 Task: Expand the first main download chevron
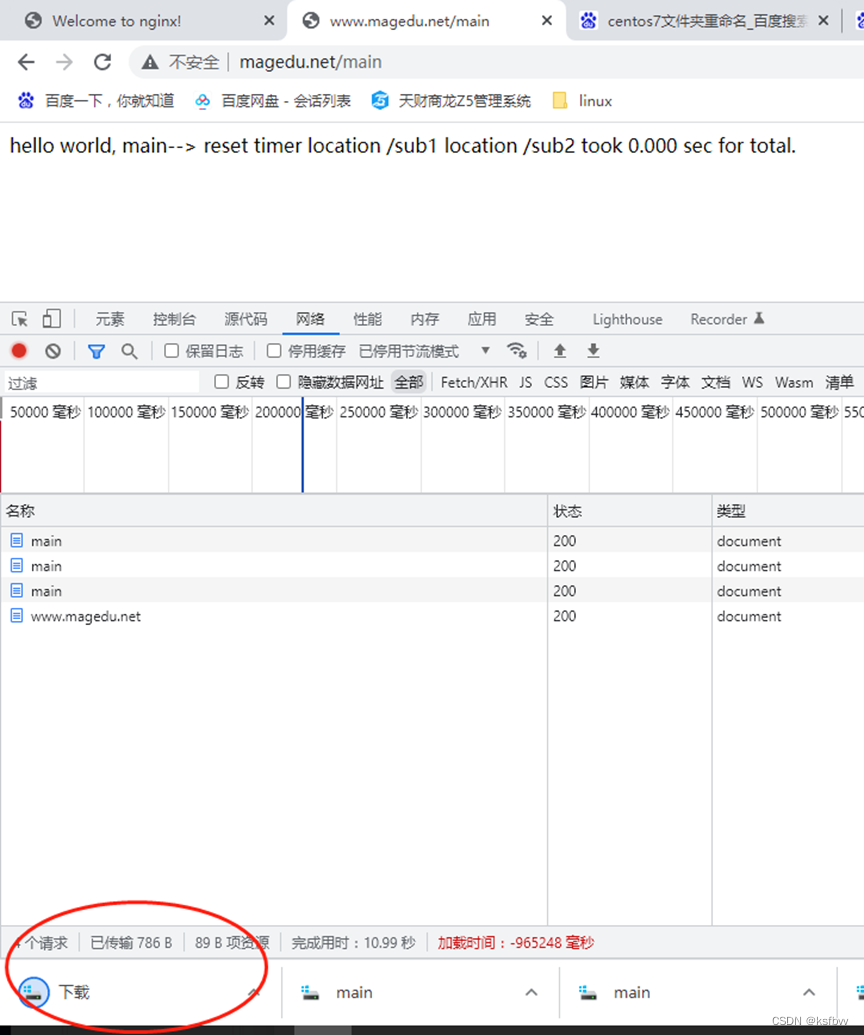[x=531, y=992]
